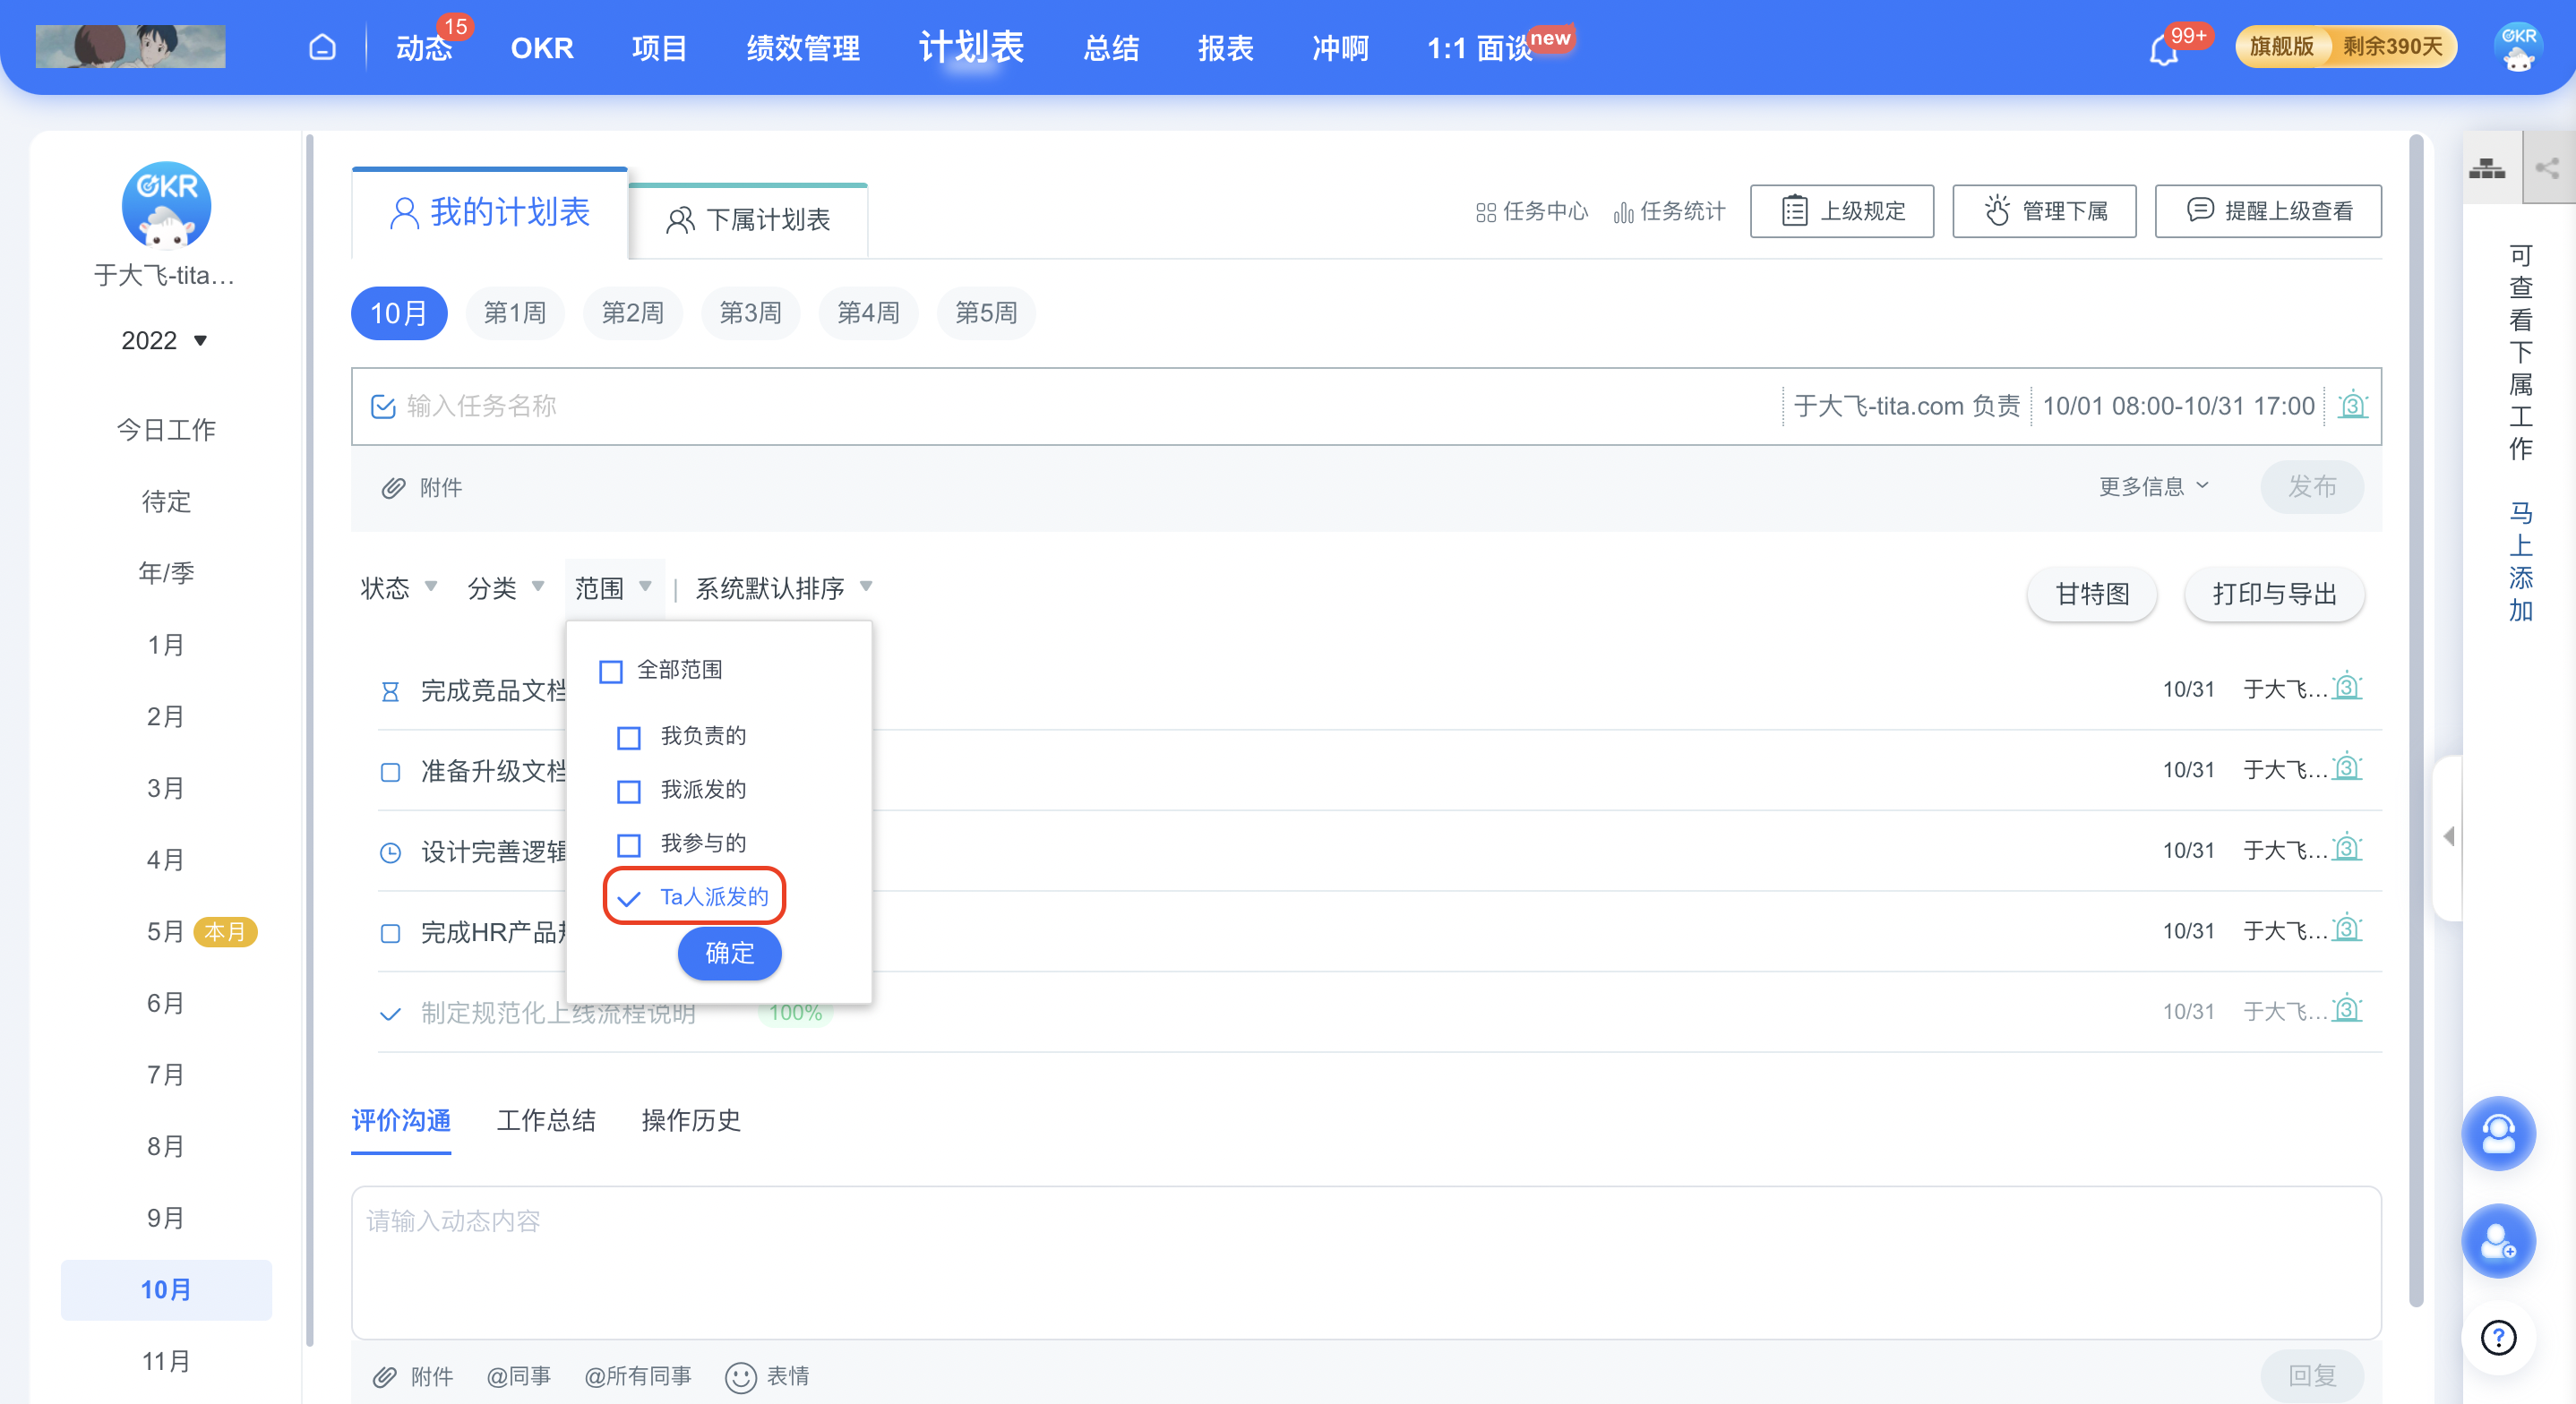Click the add user floating button
The width and height of the screenshot is (2576, 1404).
pos(2498,1240)
